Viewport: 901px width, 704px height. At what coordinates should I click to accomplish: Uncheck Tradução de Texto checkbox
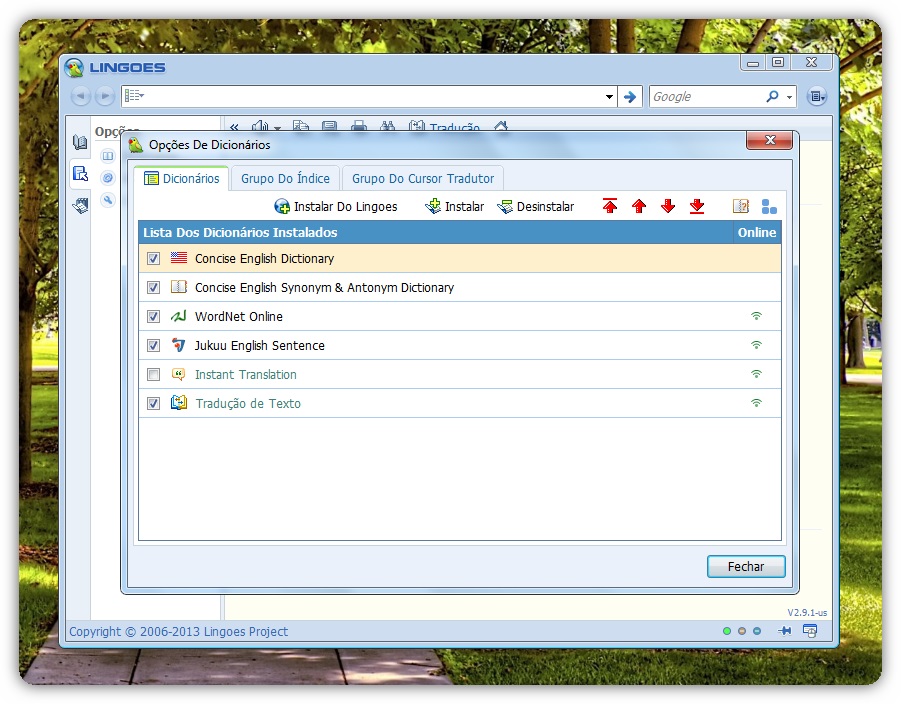tap(153, 403)
